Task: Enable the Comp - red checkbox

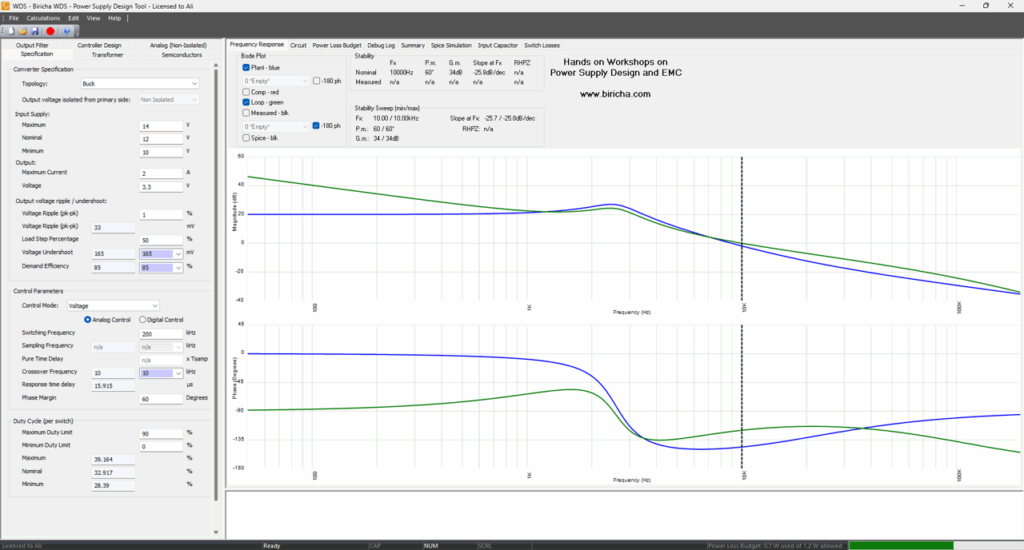Action: tap(247, 91)
